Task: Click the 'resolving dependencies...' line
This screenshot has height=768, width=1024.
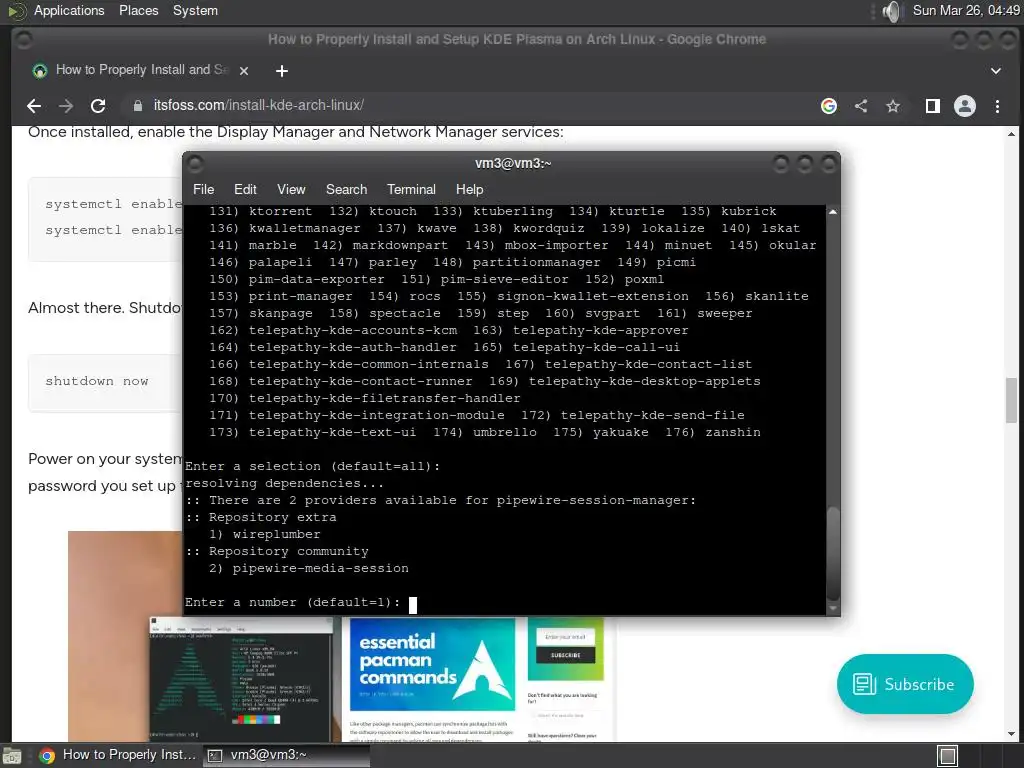Action: coord(284,483)
